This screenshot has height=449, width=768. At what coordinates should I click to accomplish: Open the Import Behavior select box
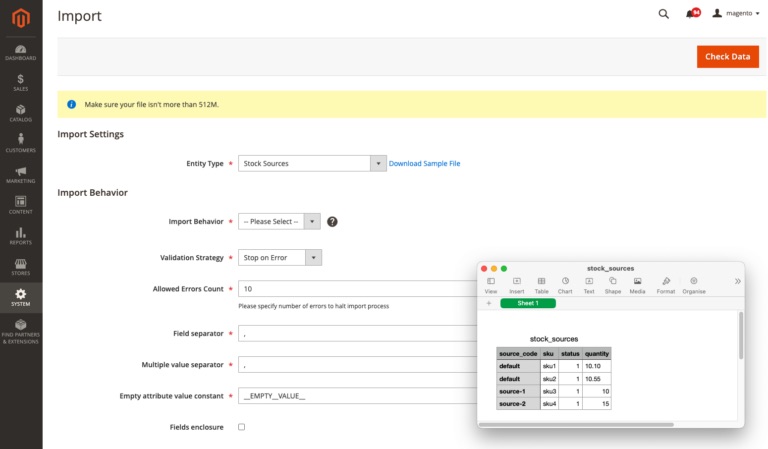279,221
